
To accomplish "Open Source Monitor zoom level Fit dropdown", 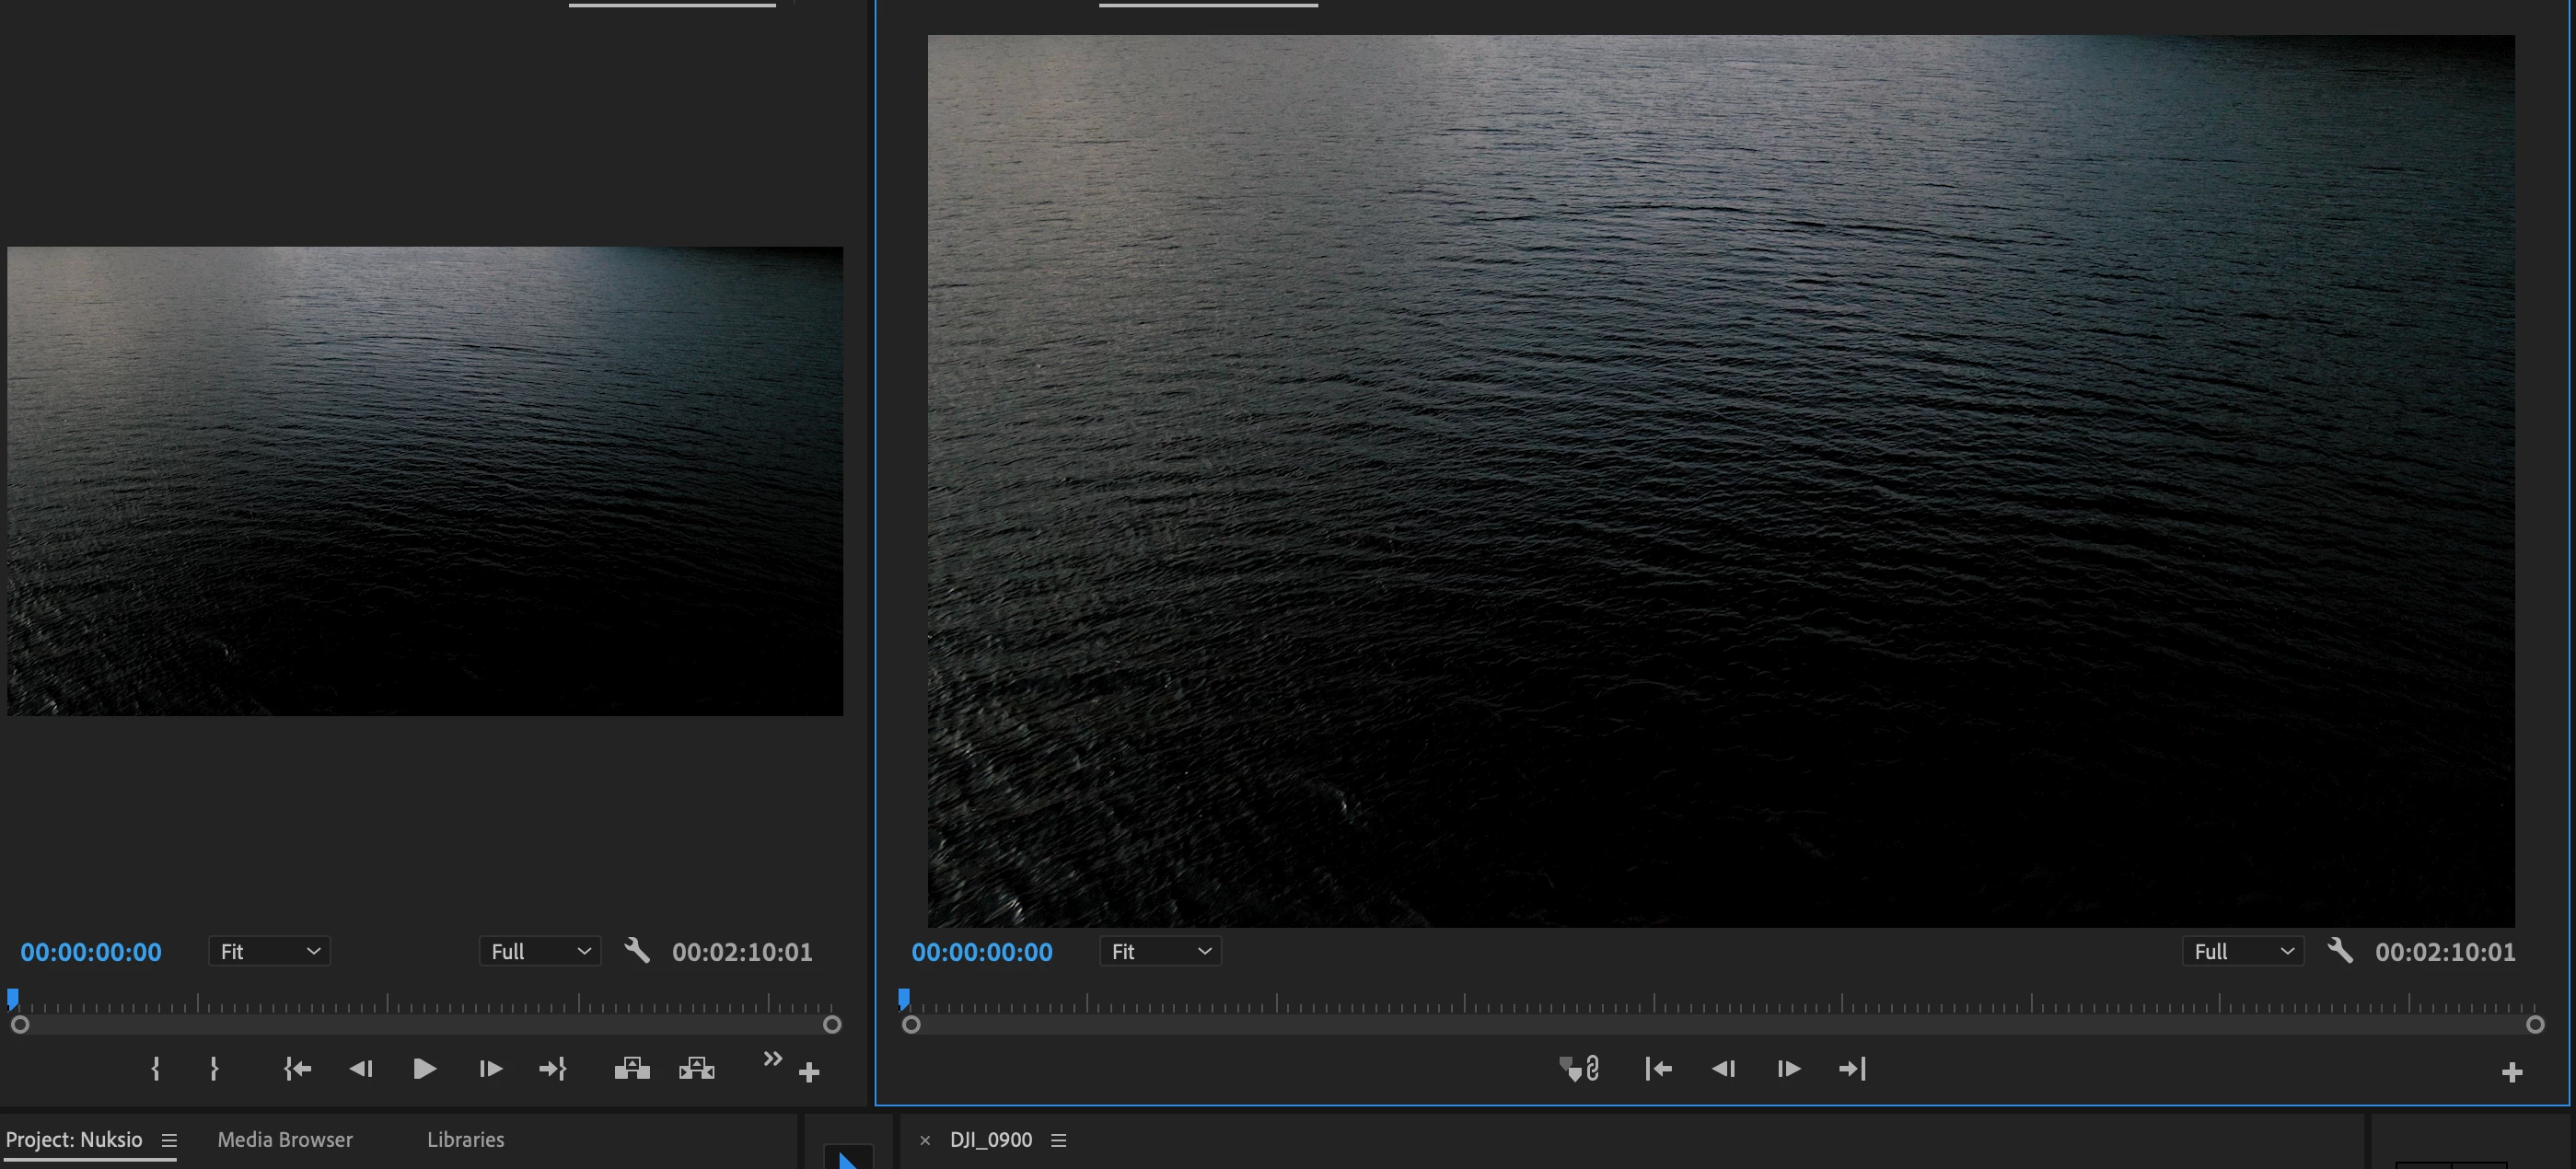I will coord(269,951).
